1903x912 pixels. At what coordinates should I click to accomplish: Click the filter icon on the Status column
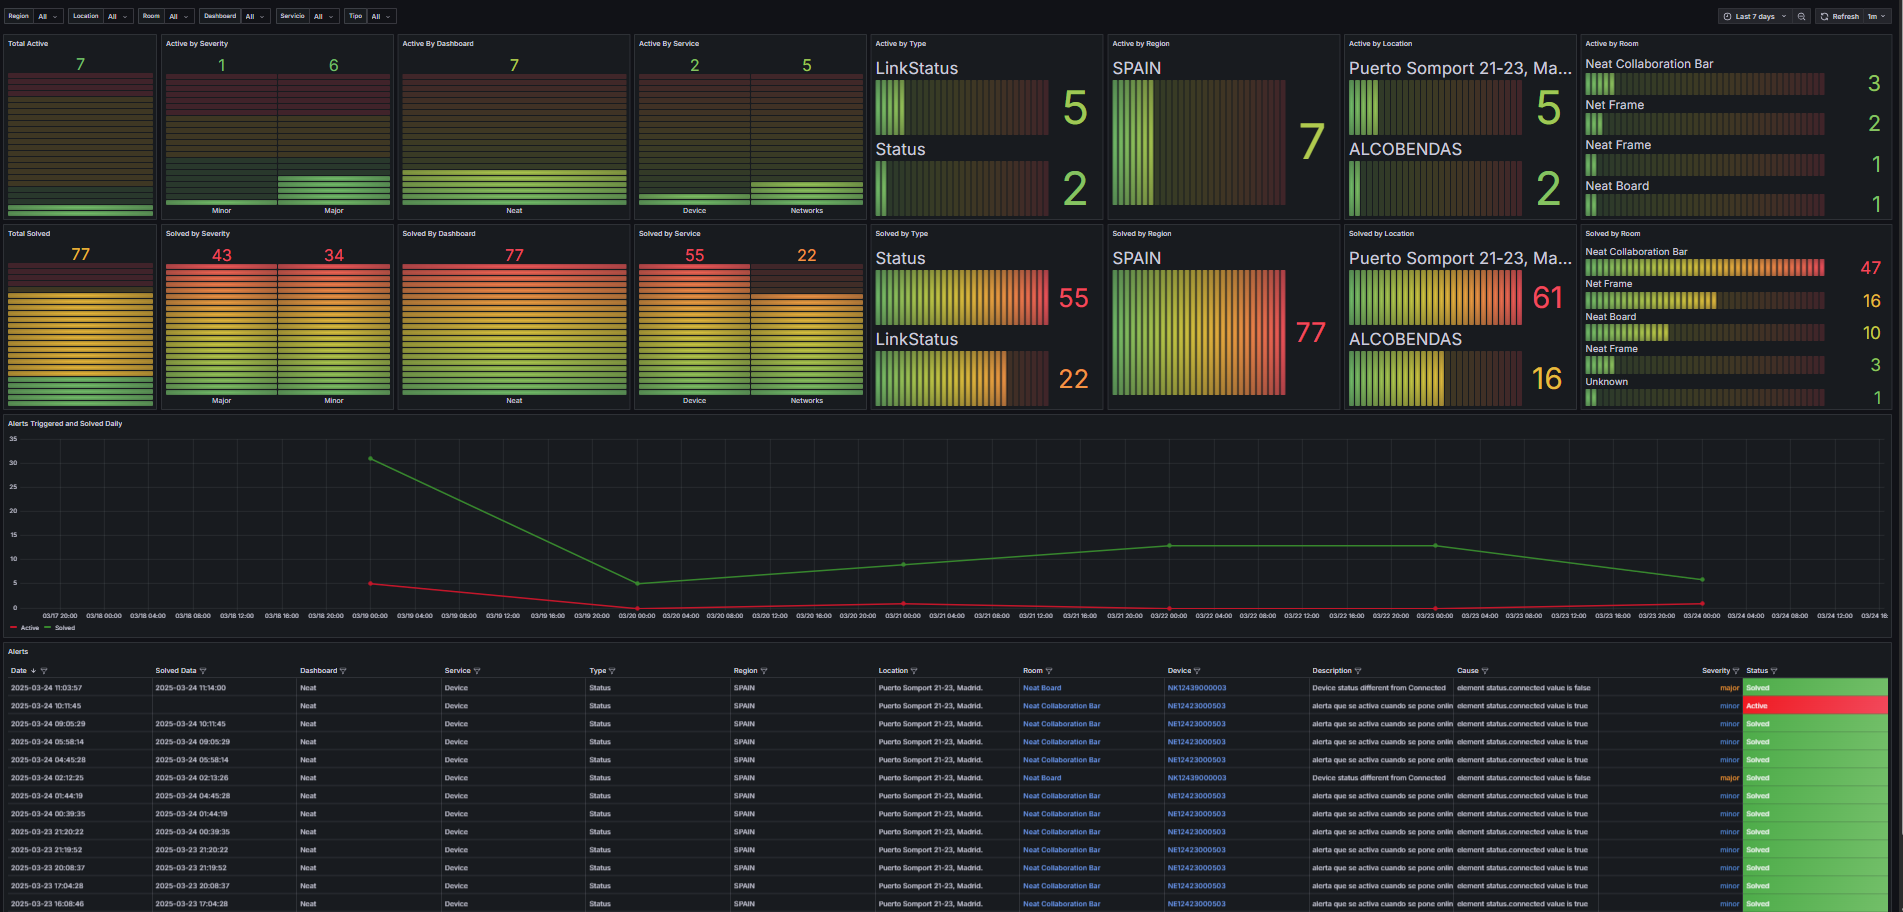pyautogui.click(x=1773, y=670)
